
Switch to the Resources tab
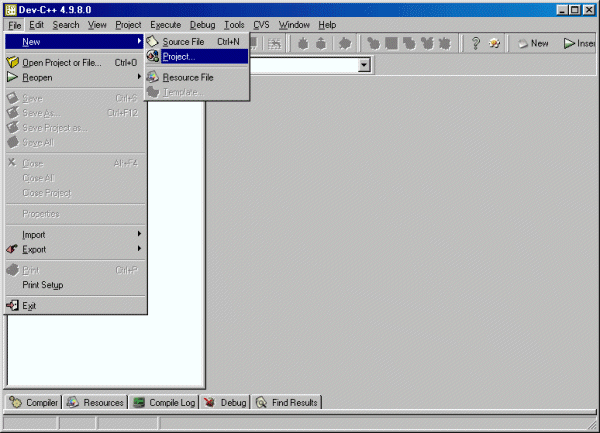96,402
